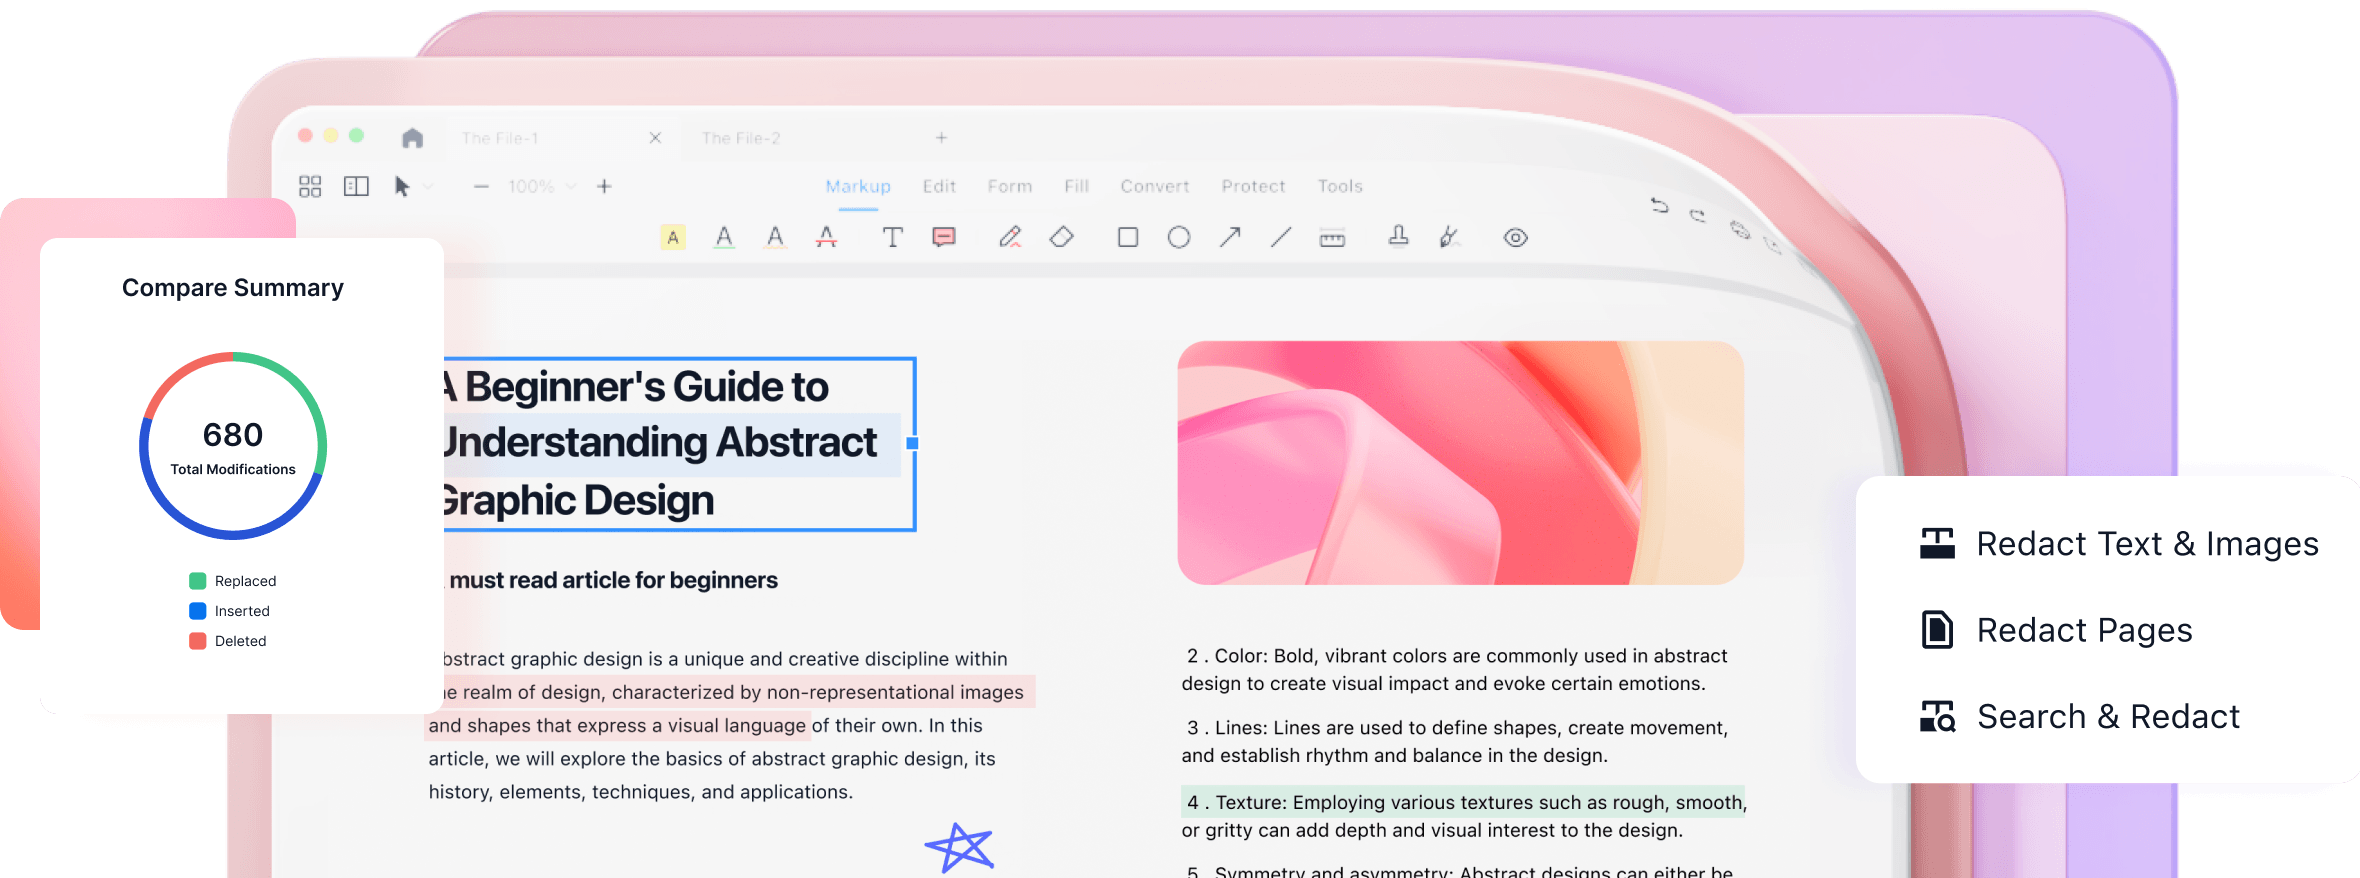Viewport: 2360px width, 878px height.
Task: Select the green underline text tool
Action: (x=724, y=237)
